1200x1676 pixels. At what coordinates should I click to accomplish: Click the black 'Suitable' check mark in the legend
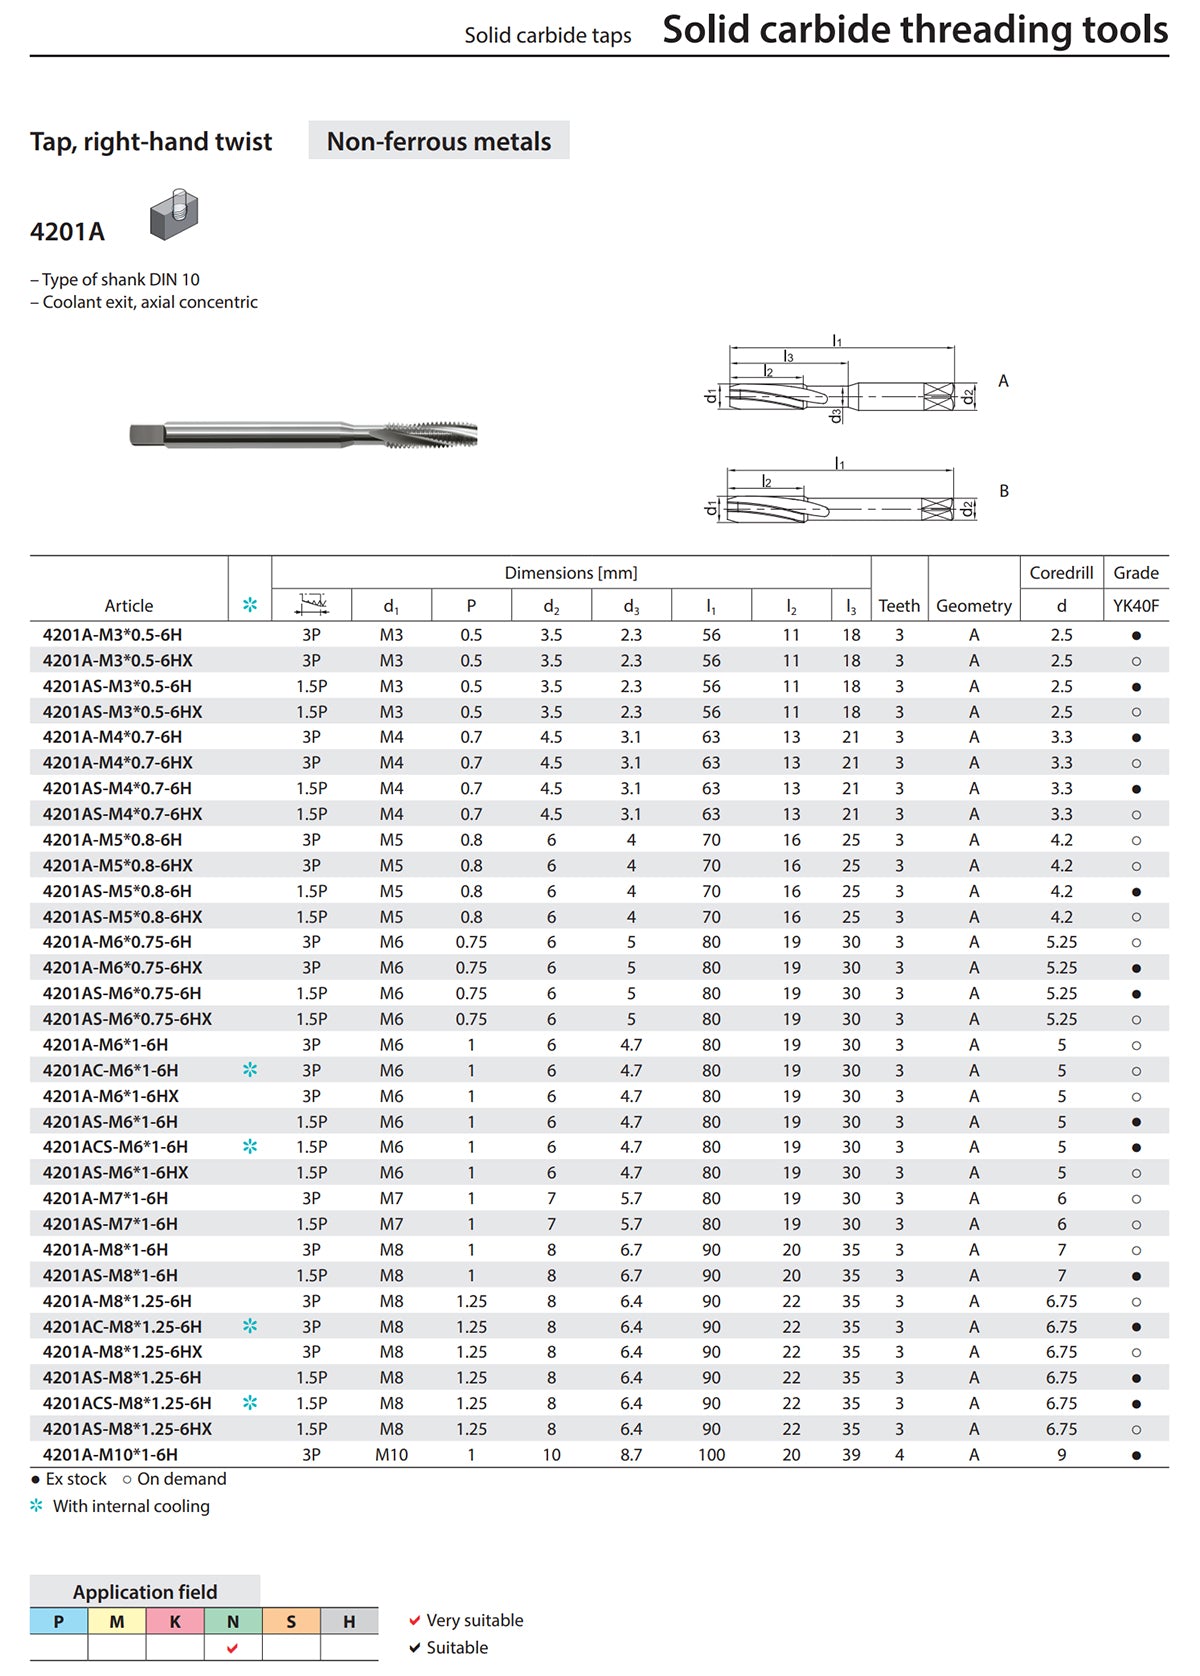point(415,1648)
